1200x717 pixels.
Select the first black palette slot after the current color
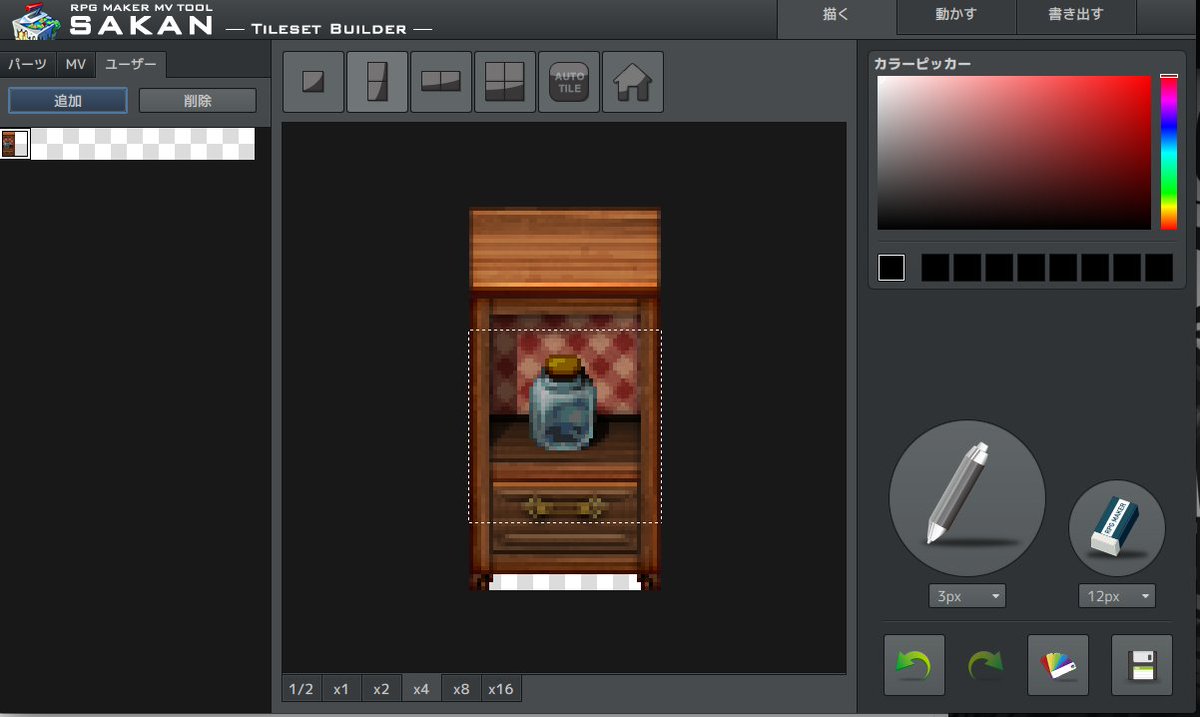click(x=934, y=268)
